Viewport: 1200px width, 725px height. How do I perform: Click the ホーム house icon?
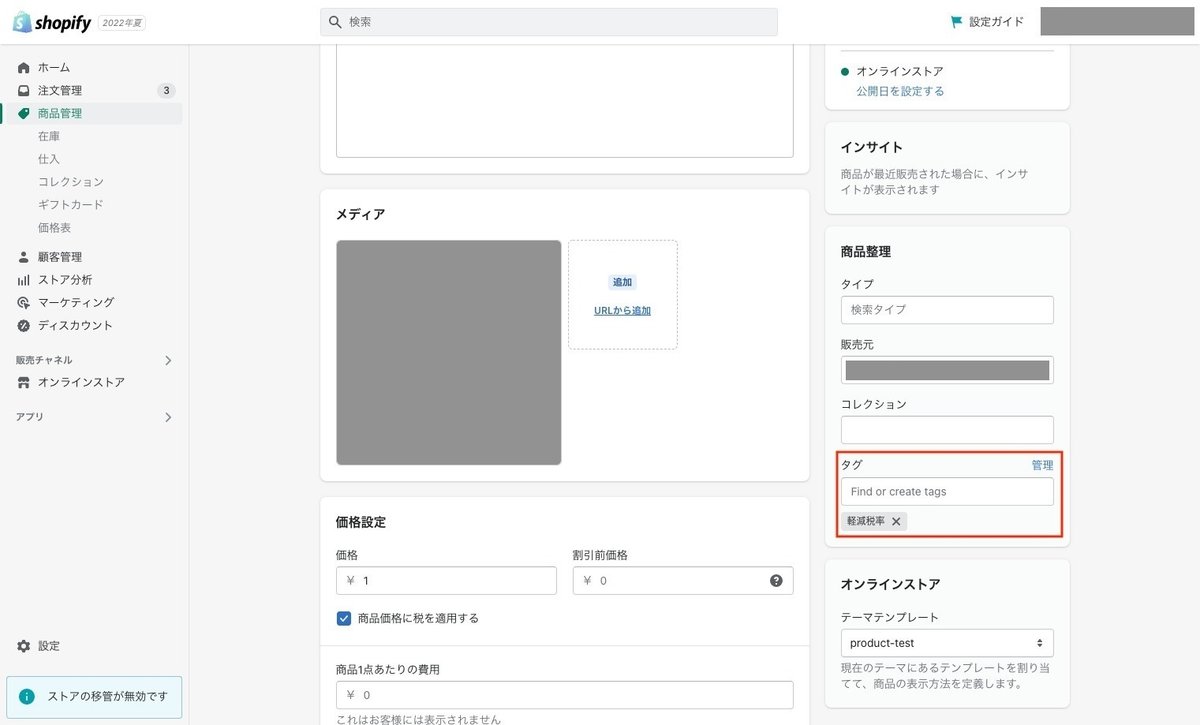[x=24, y=68]
